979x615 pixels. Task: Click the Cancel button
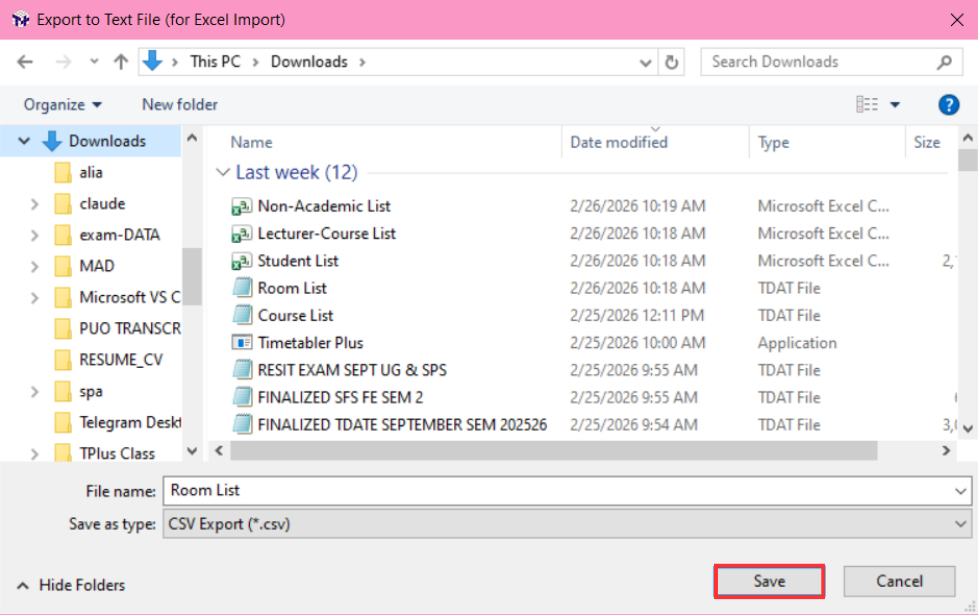pos(899,581)
